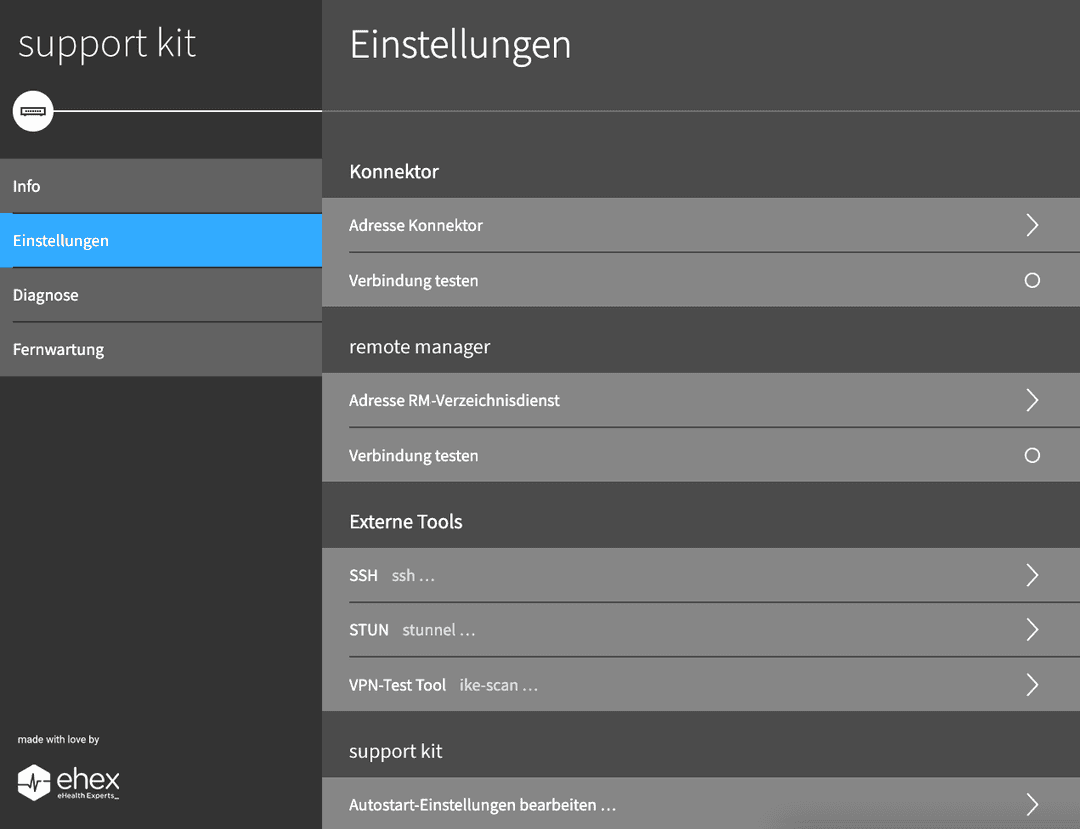The image size is (1080, 829).
Task: Open Autostart-Einstellungen bearbeiten
Action: point(700,804)
